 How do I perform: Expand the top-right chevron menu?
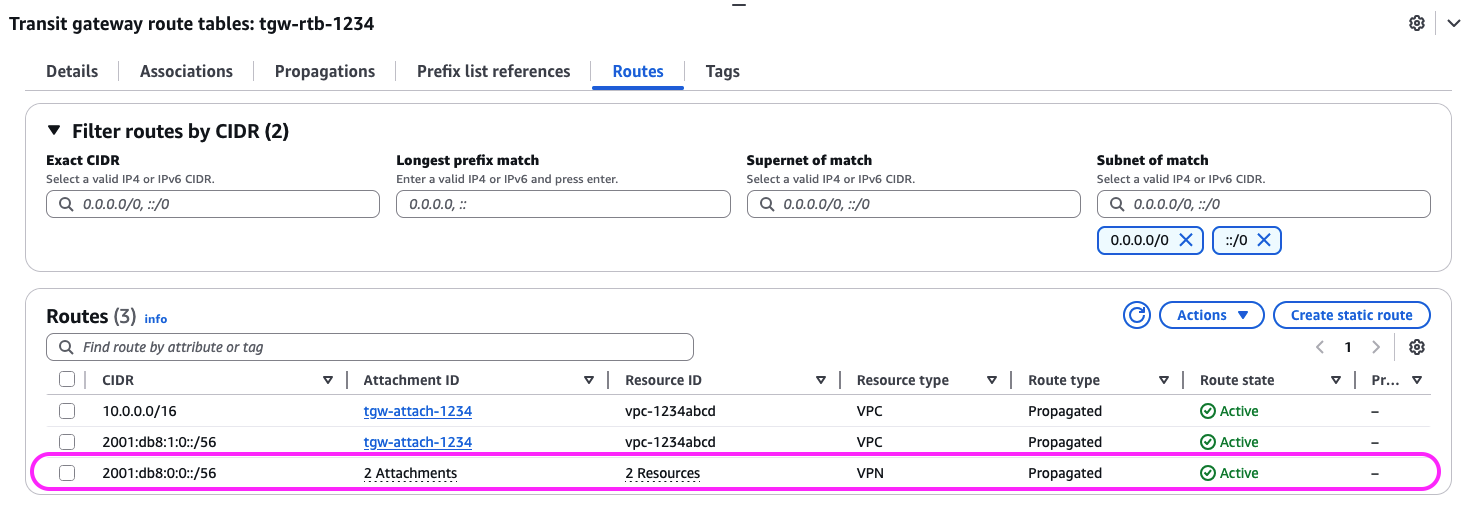[x=1453, y=23]
